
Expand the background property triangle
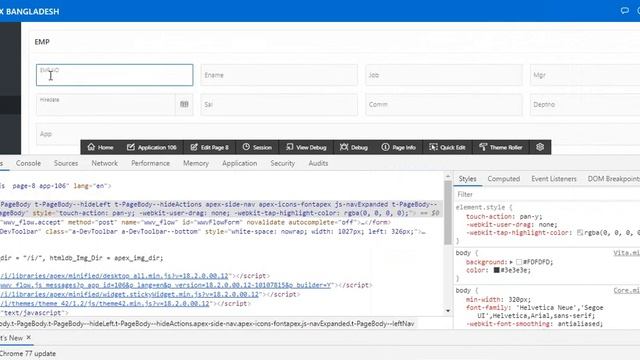pos(511,262)
